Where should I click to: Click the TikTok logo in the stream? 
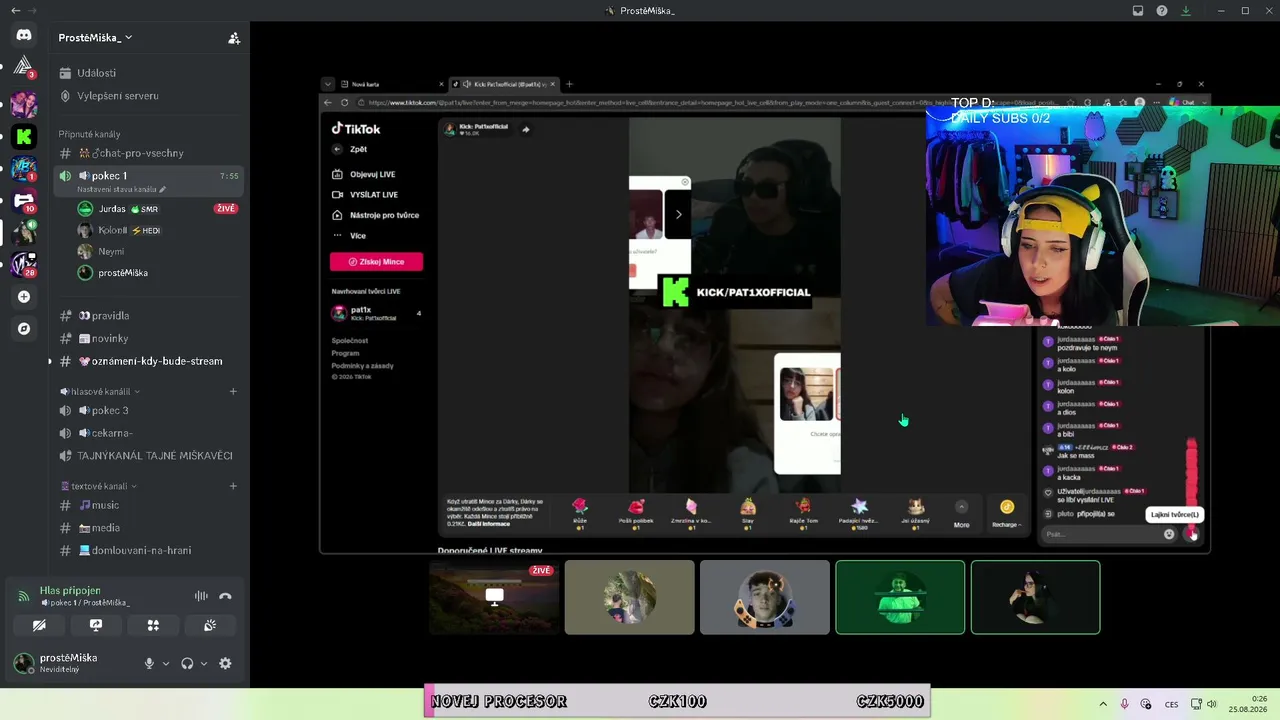pyautogui.click(x=356, y=129)
